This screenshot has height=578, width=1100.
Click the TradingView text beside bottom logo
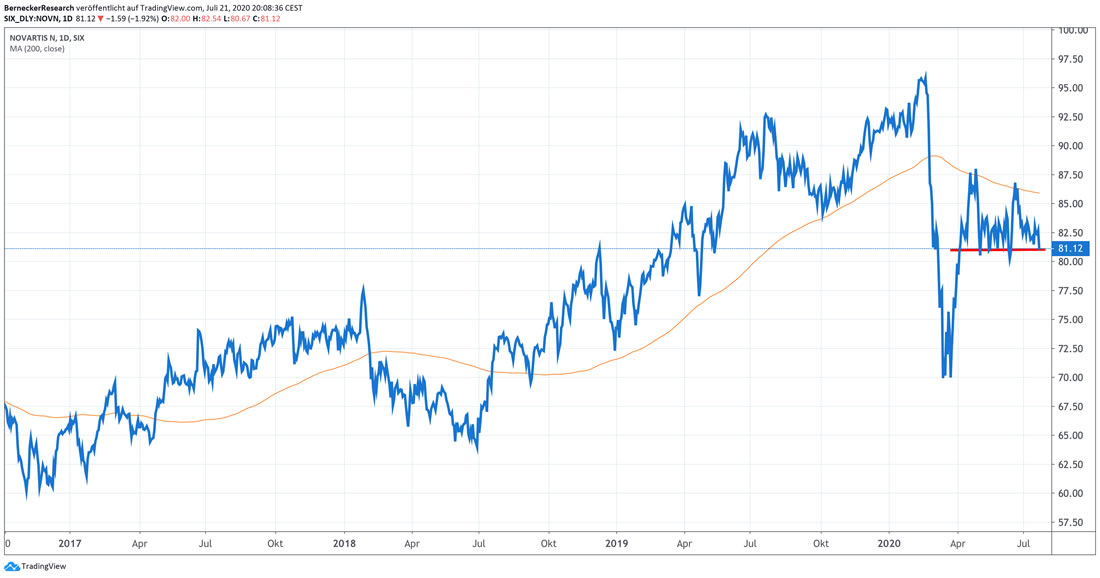coord(44,567)
